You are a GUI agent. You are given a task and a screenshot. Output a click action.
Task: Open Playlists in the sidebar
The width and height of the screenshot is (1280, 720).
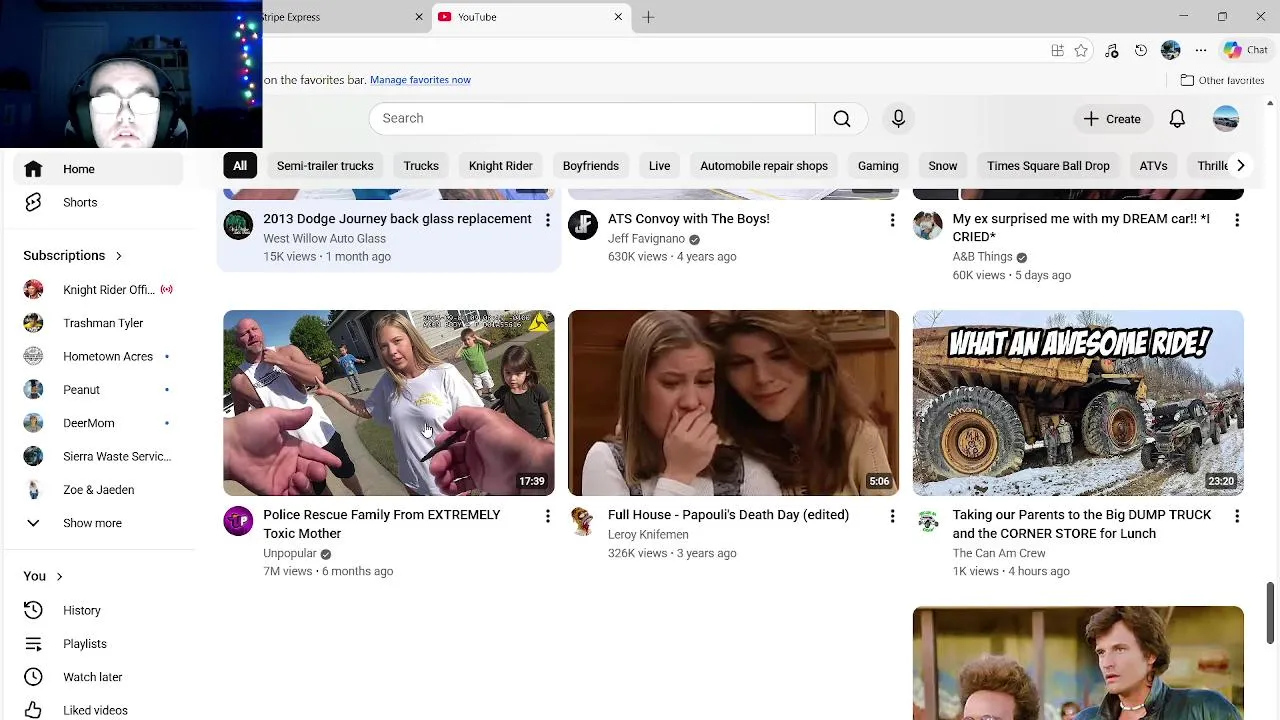click(x=98, y=644)
